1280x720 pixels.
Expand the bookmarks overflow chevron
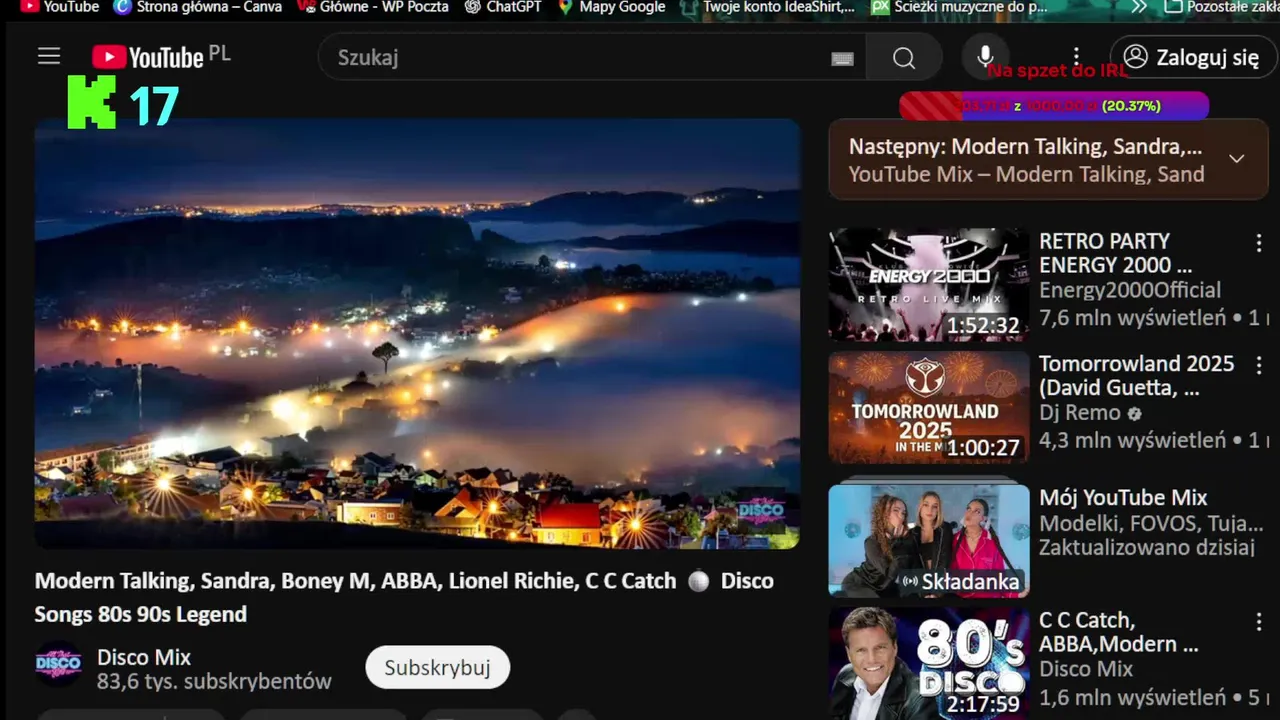pyautogui.click(x=1139, y=7)
